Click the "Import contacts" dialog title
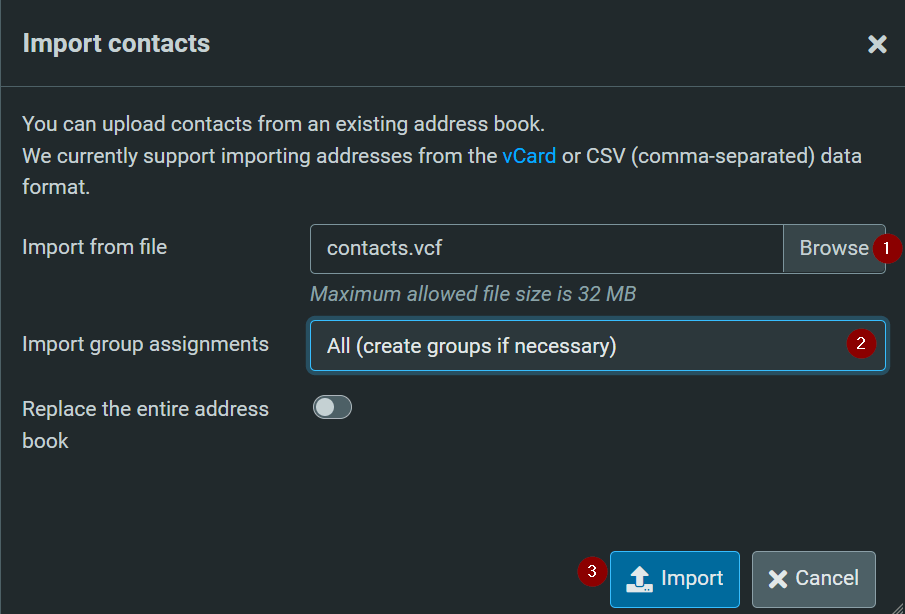905x614 pixels. pyautogui.click(x=116, y=43)
